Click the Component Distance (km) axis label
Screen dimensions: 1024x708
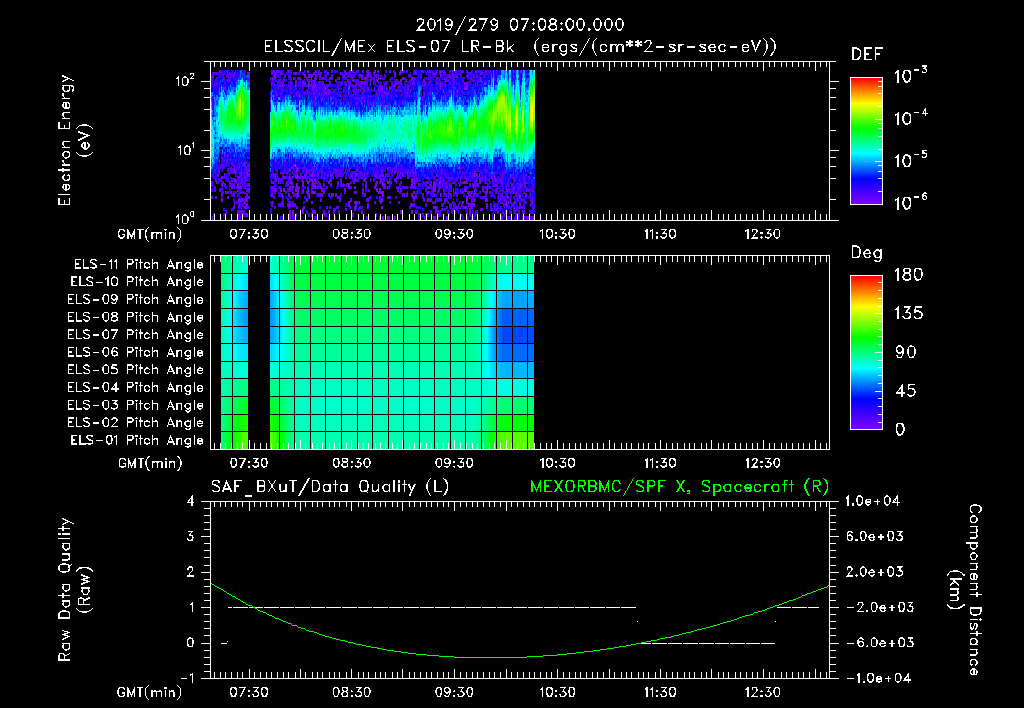[965, 590]
